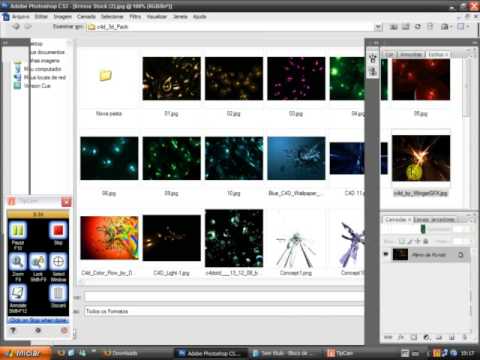Viewport: 480px width, 360px height.
Task: Open the Arquivo menu
Action: pos(21,16)
